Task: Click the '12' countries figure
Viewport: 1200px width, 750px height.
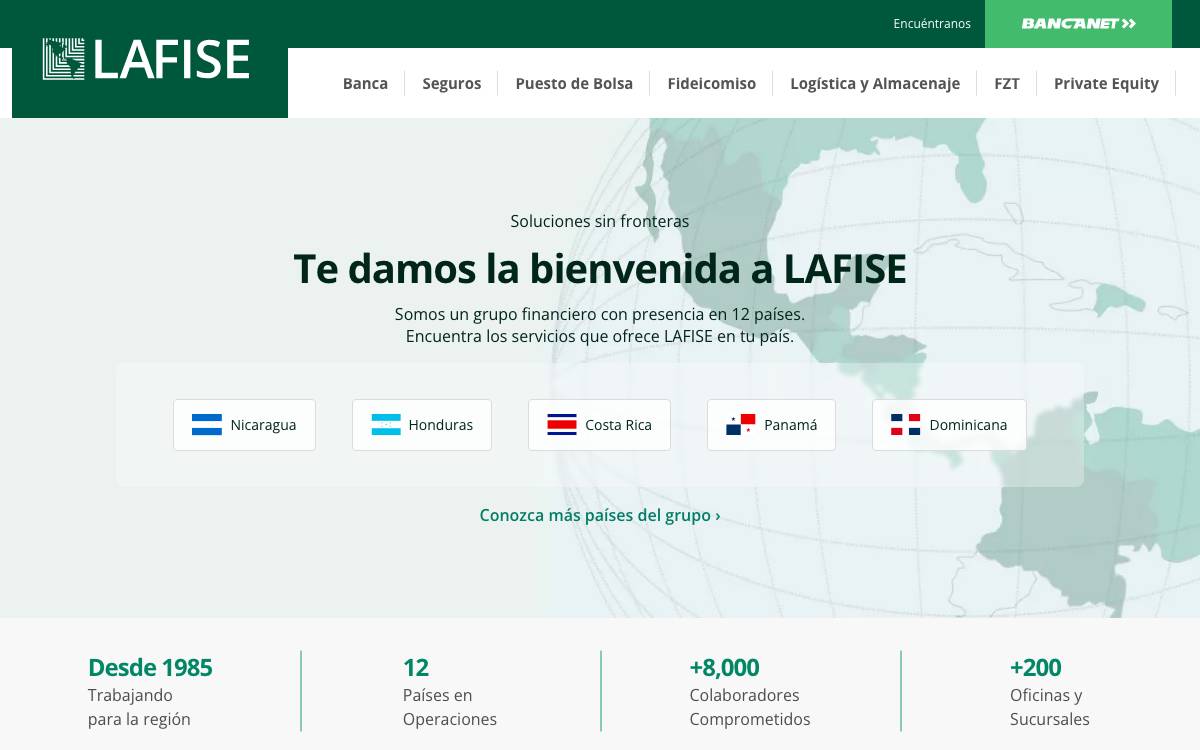Action: [416, 667]
